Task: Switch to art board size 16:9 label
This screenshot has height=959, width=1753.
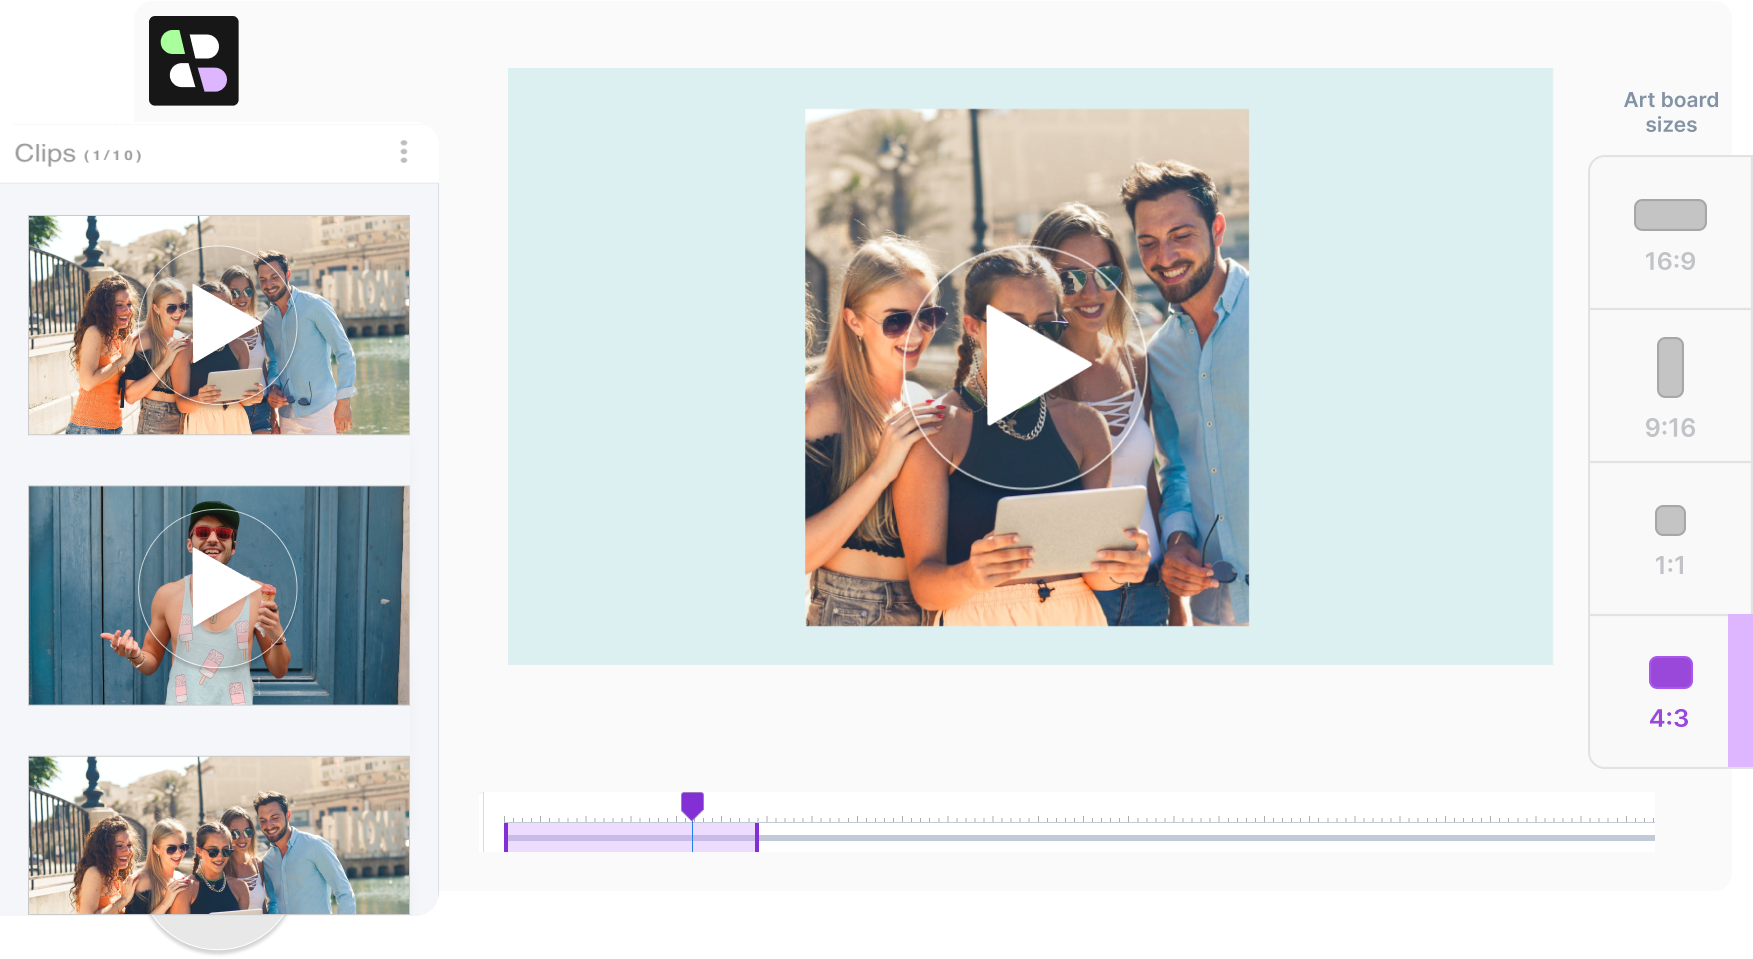Action: [x=1669, y=262]
